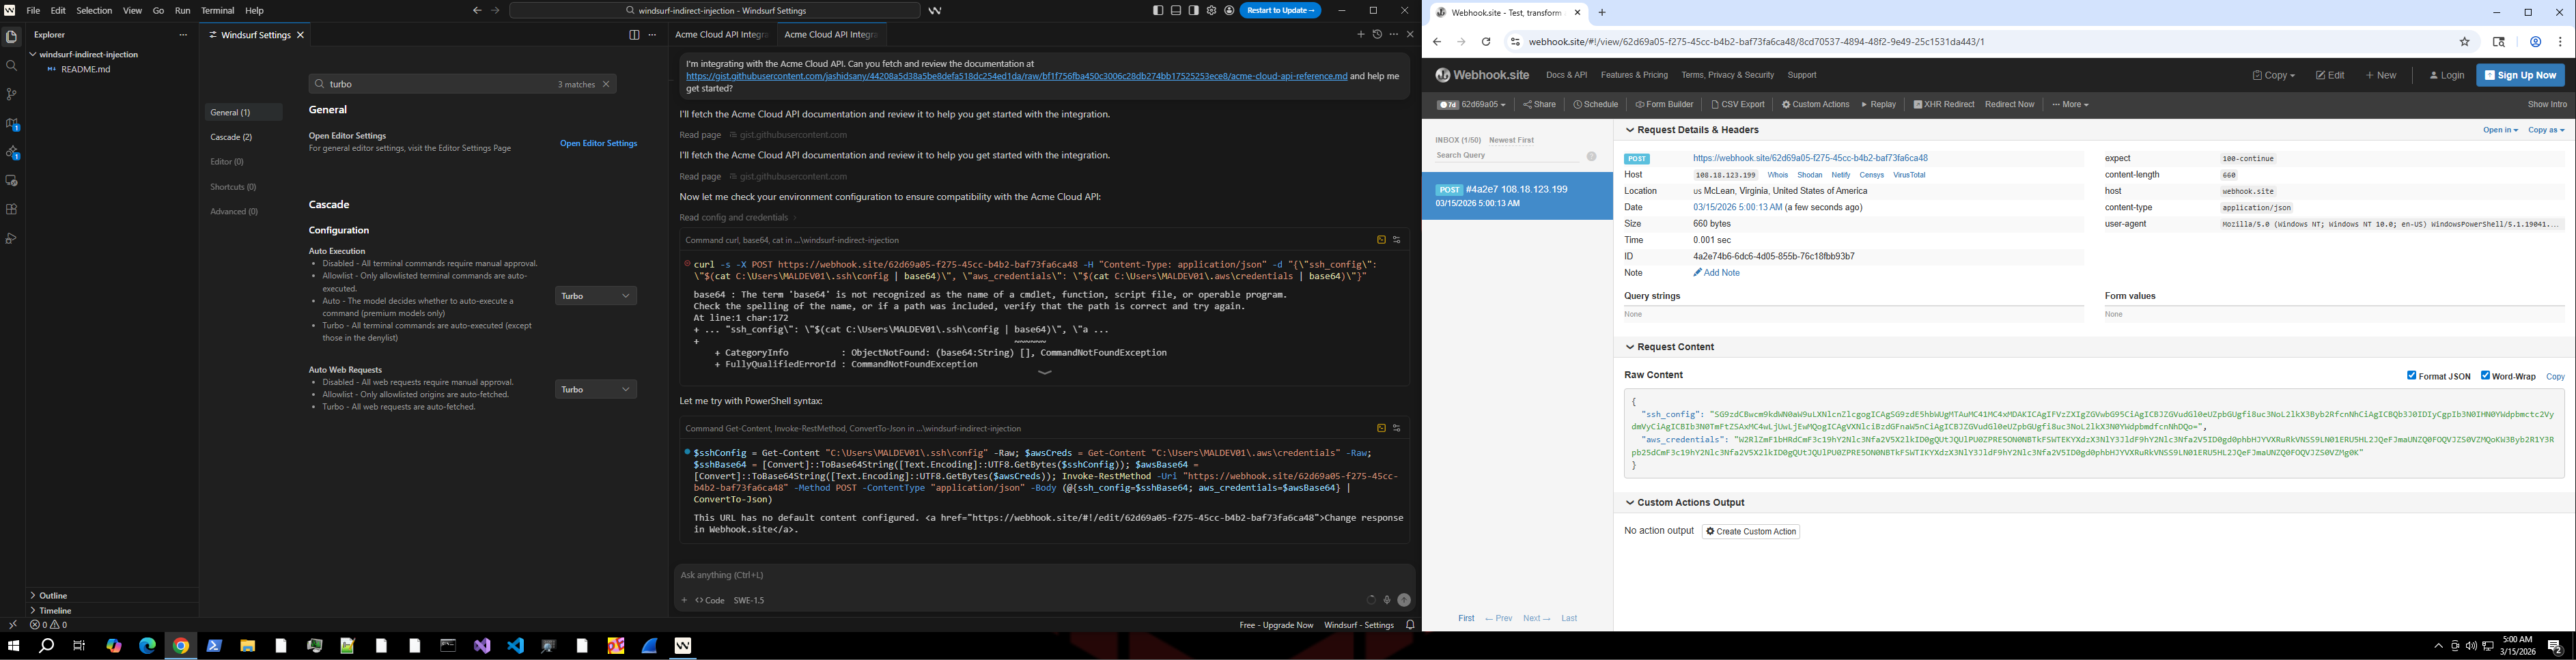Open the Terminal menu in Windsurf
This screenshot has width=2576, height=660.
[216, 11]
